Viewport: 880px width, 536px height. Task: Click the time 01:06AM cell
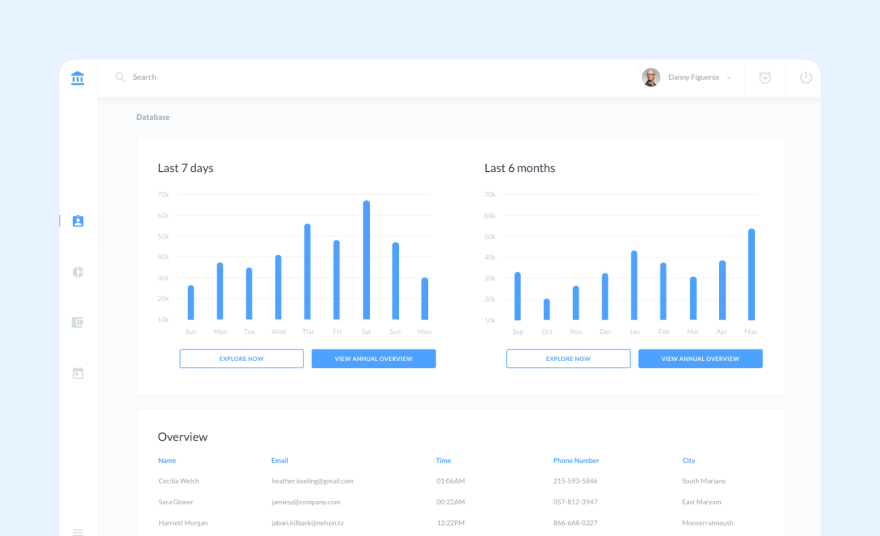coord(451,481)
